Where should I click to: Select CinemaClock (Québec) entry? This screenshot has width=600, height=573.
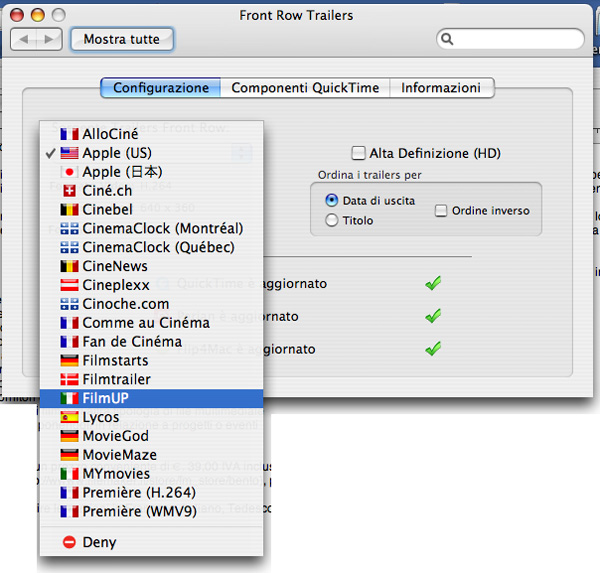(x=152, y=247)
